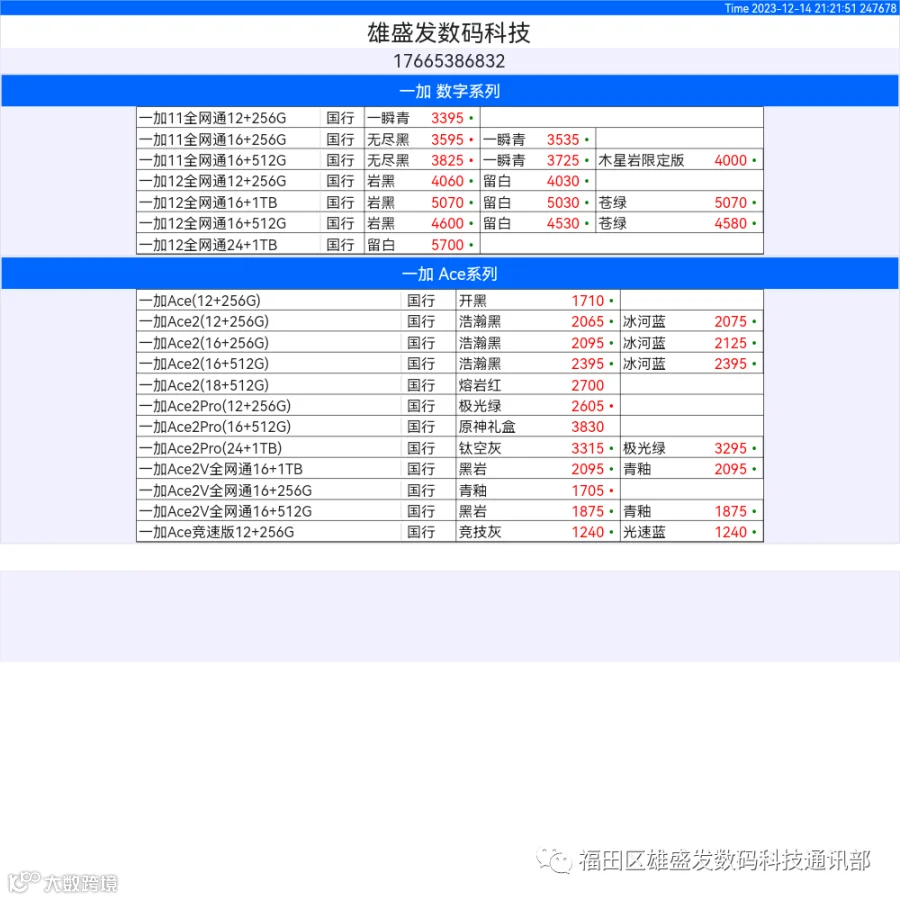This screenshot has width=900, height=900.
Task: Click the 开黑 color cell
Action: [472, 301]
